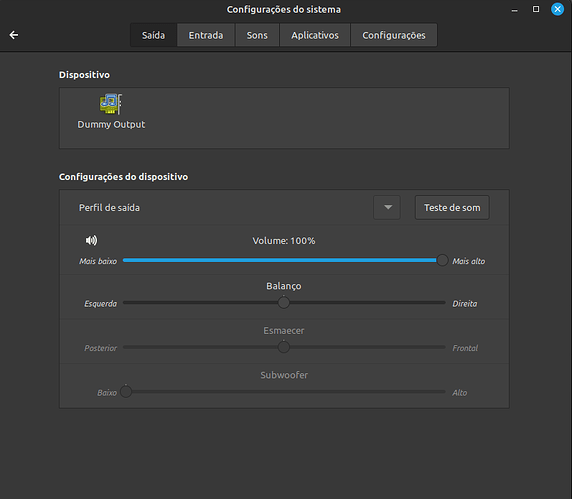572x499 pixels.
Task: Close the Configurações do sistema window
Action: [x=557, y=9]
